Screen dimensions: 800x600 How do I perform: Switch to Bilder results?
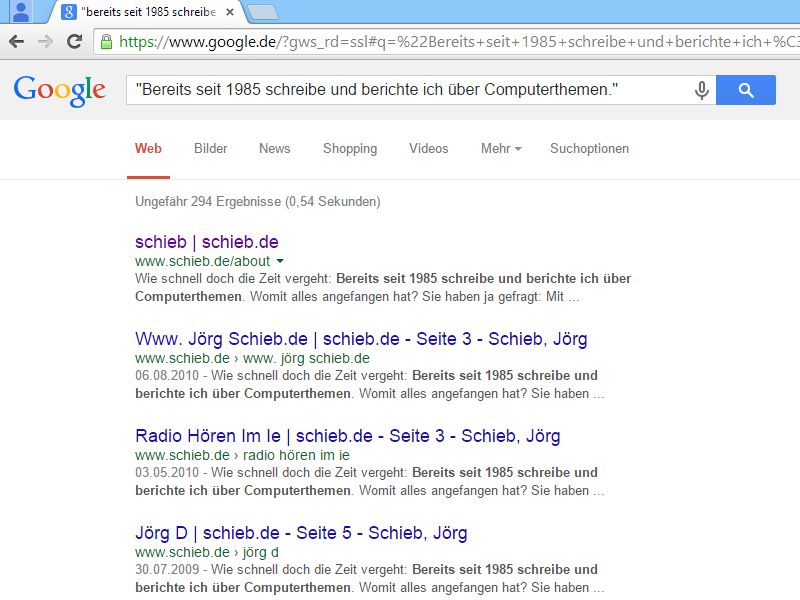[x=210, y=148]
